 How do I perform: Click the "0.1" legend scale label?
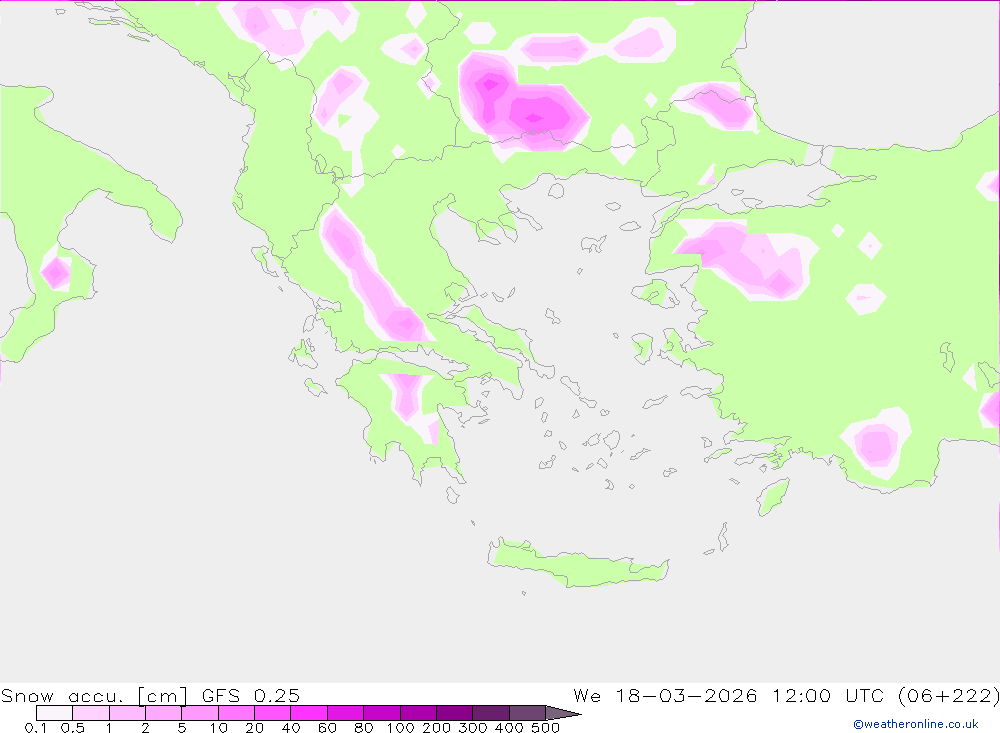click(x=36, y=728)
